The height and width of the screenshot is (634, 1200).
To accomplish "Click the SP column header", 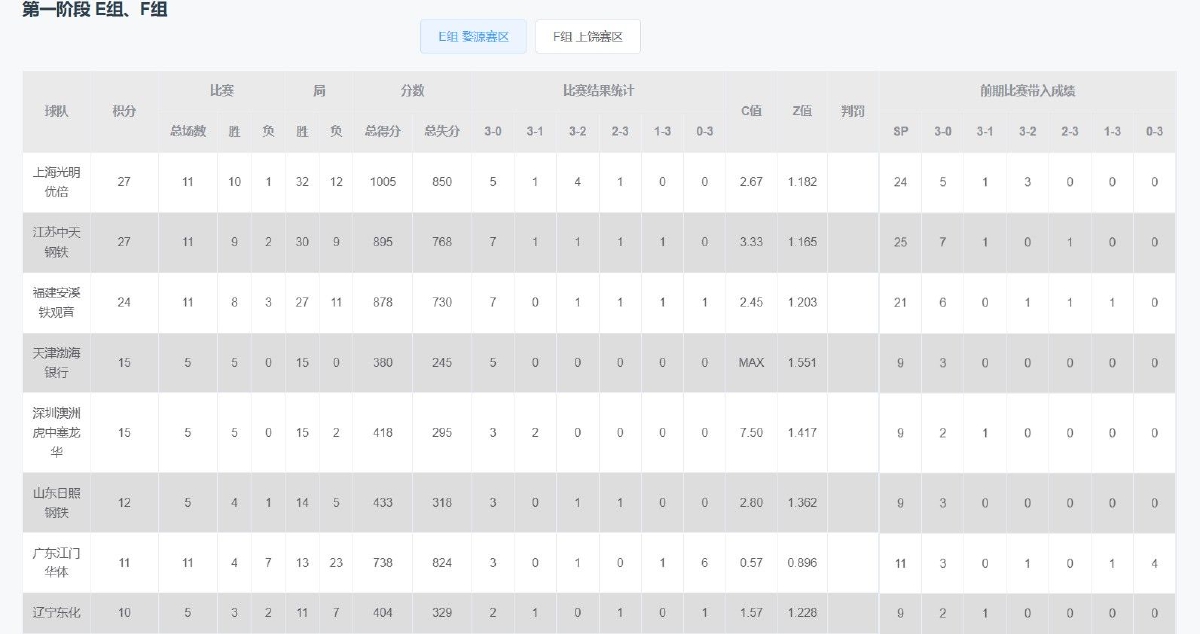I will (x=900, y=131).
